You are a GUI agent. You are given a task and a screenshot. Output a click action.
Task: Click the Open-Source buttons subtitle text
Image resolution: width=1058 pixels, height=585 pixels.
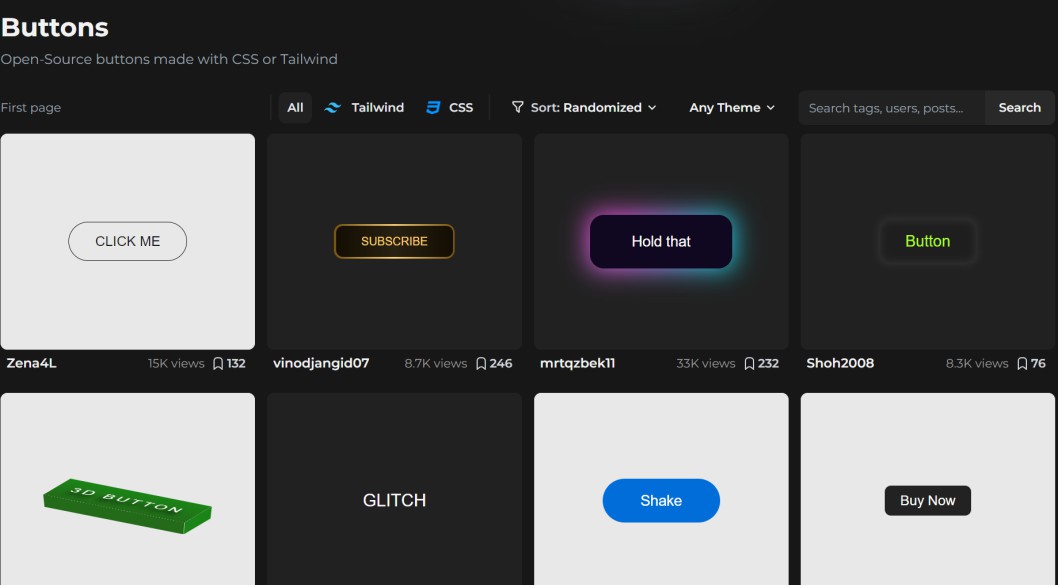click(169, 59)
